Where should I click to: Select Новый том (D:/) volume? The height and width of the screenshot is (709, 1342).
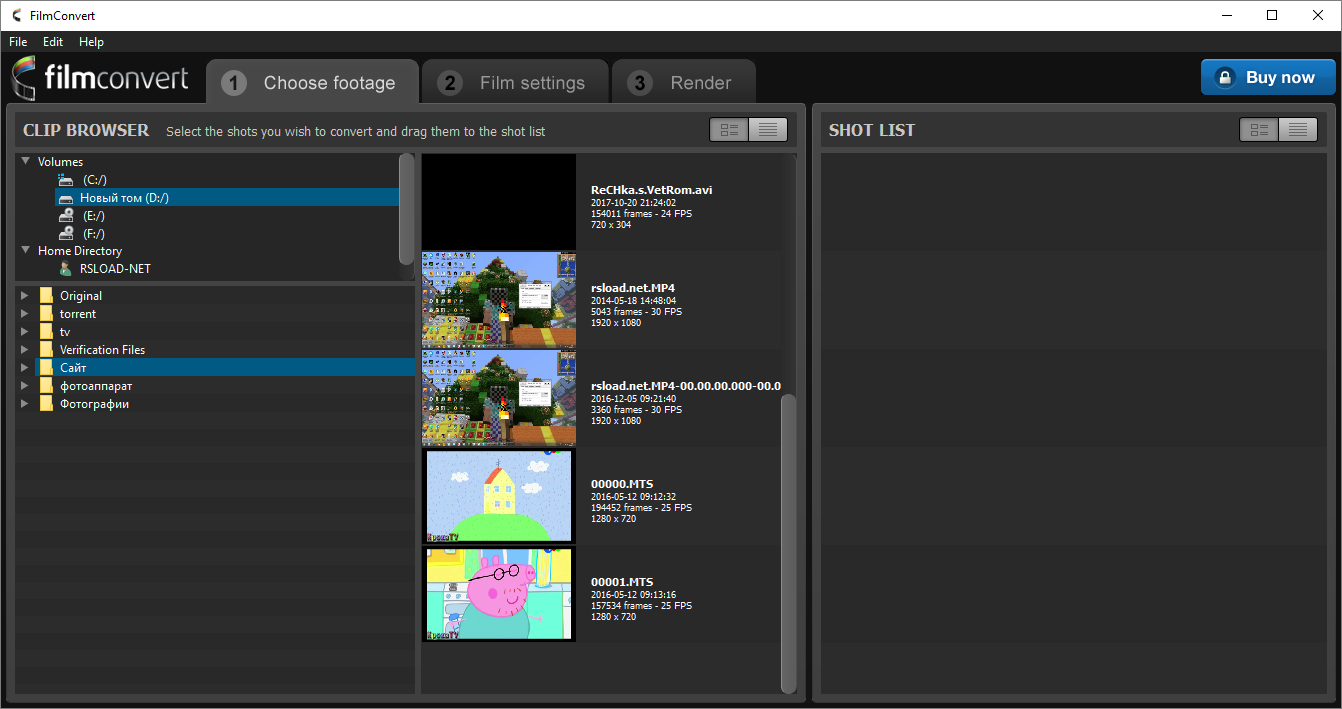[227, 198]
